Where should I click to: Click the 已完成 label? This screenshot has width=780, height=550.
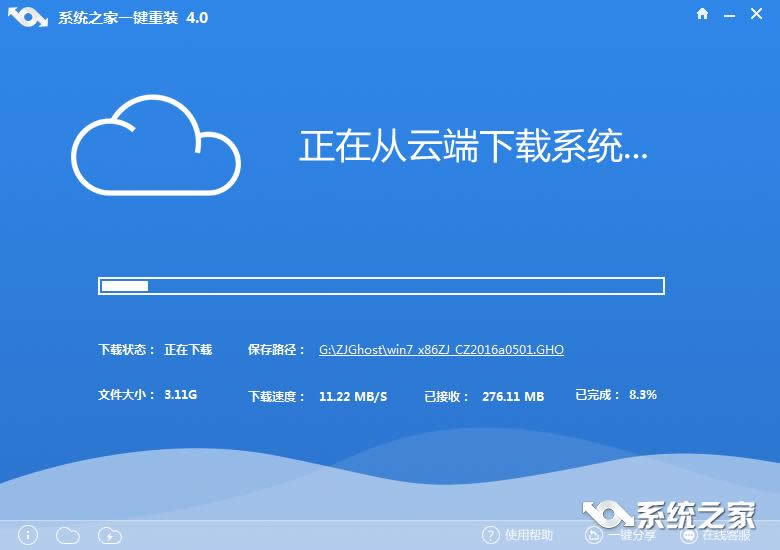tap(597, 395)
